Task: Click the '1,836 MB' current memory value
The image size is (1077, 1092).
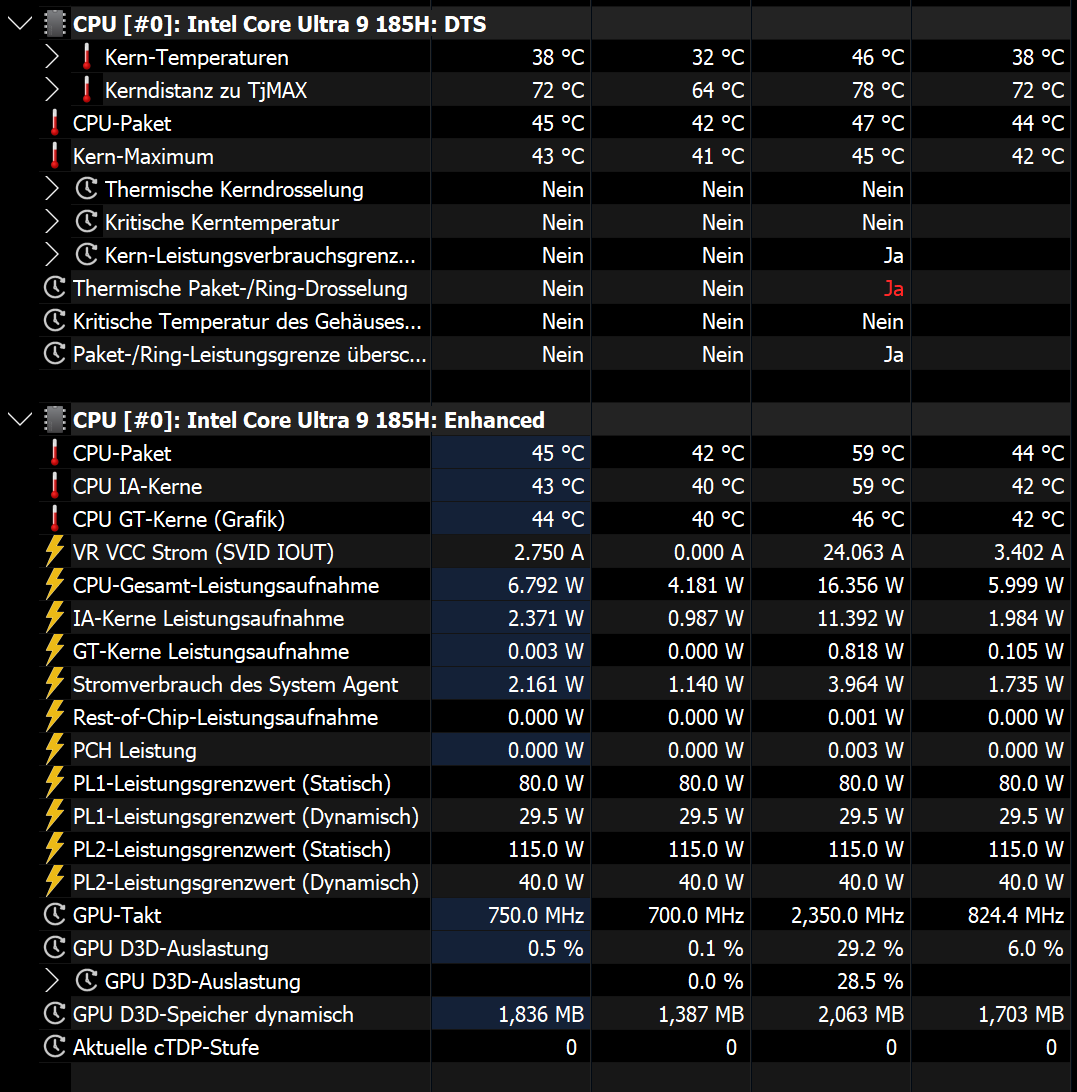Action: (x=541, y=1015)
